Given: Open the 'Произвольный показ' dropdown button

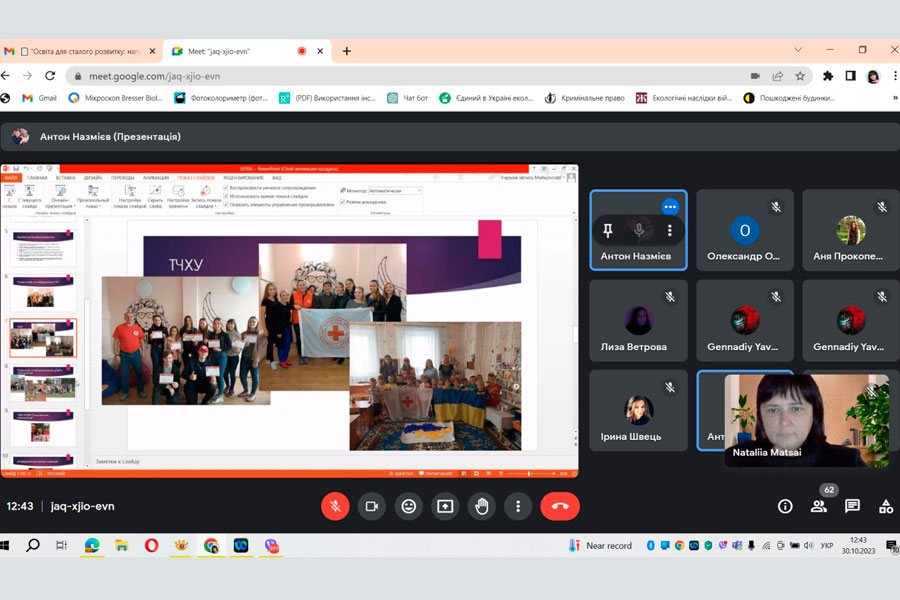Looking at the screenshot, I should [x=92, y=196].
